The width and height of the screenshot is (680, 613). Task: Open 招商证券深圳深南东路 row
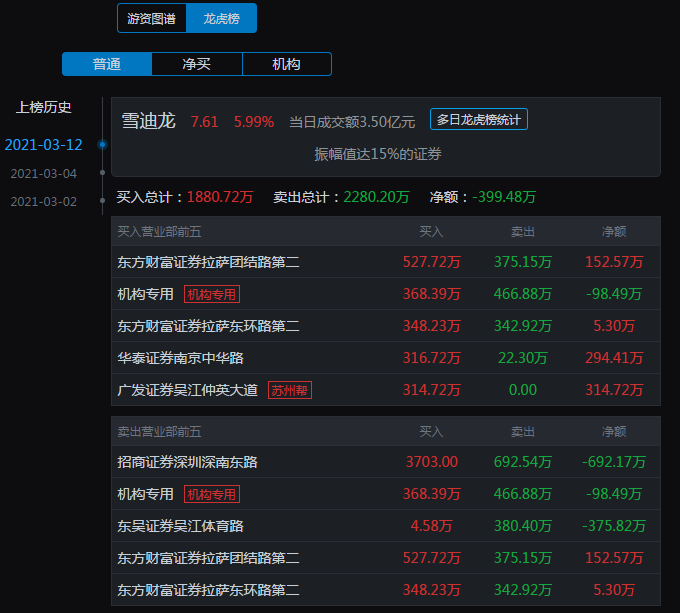(386, 462)
